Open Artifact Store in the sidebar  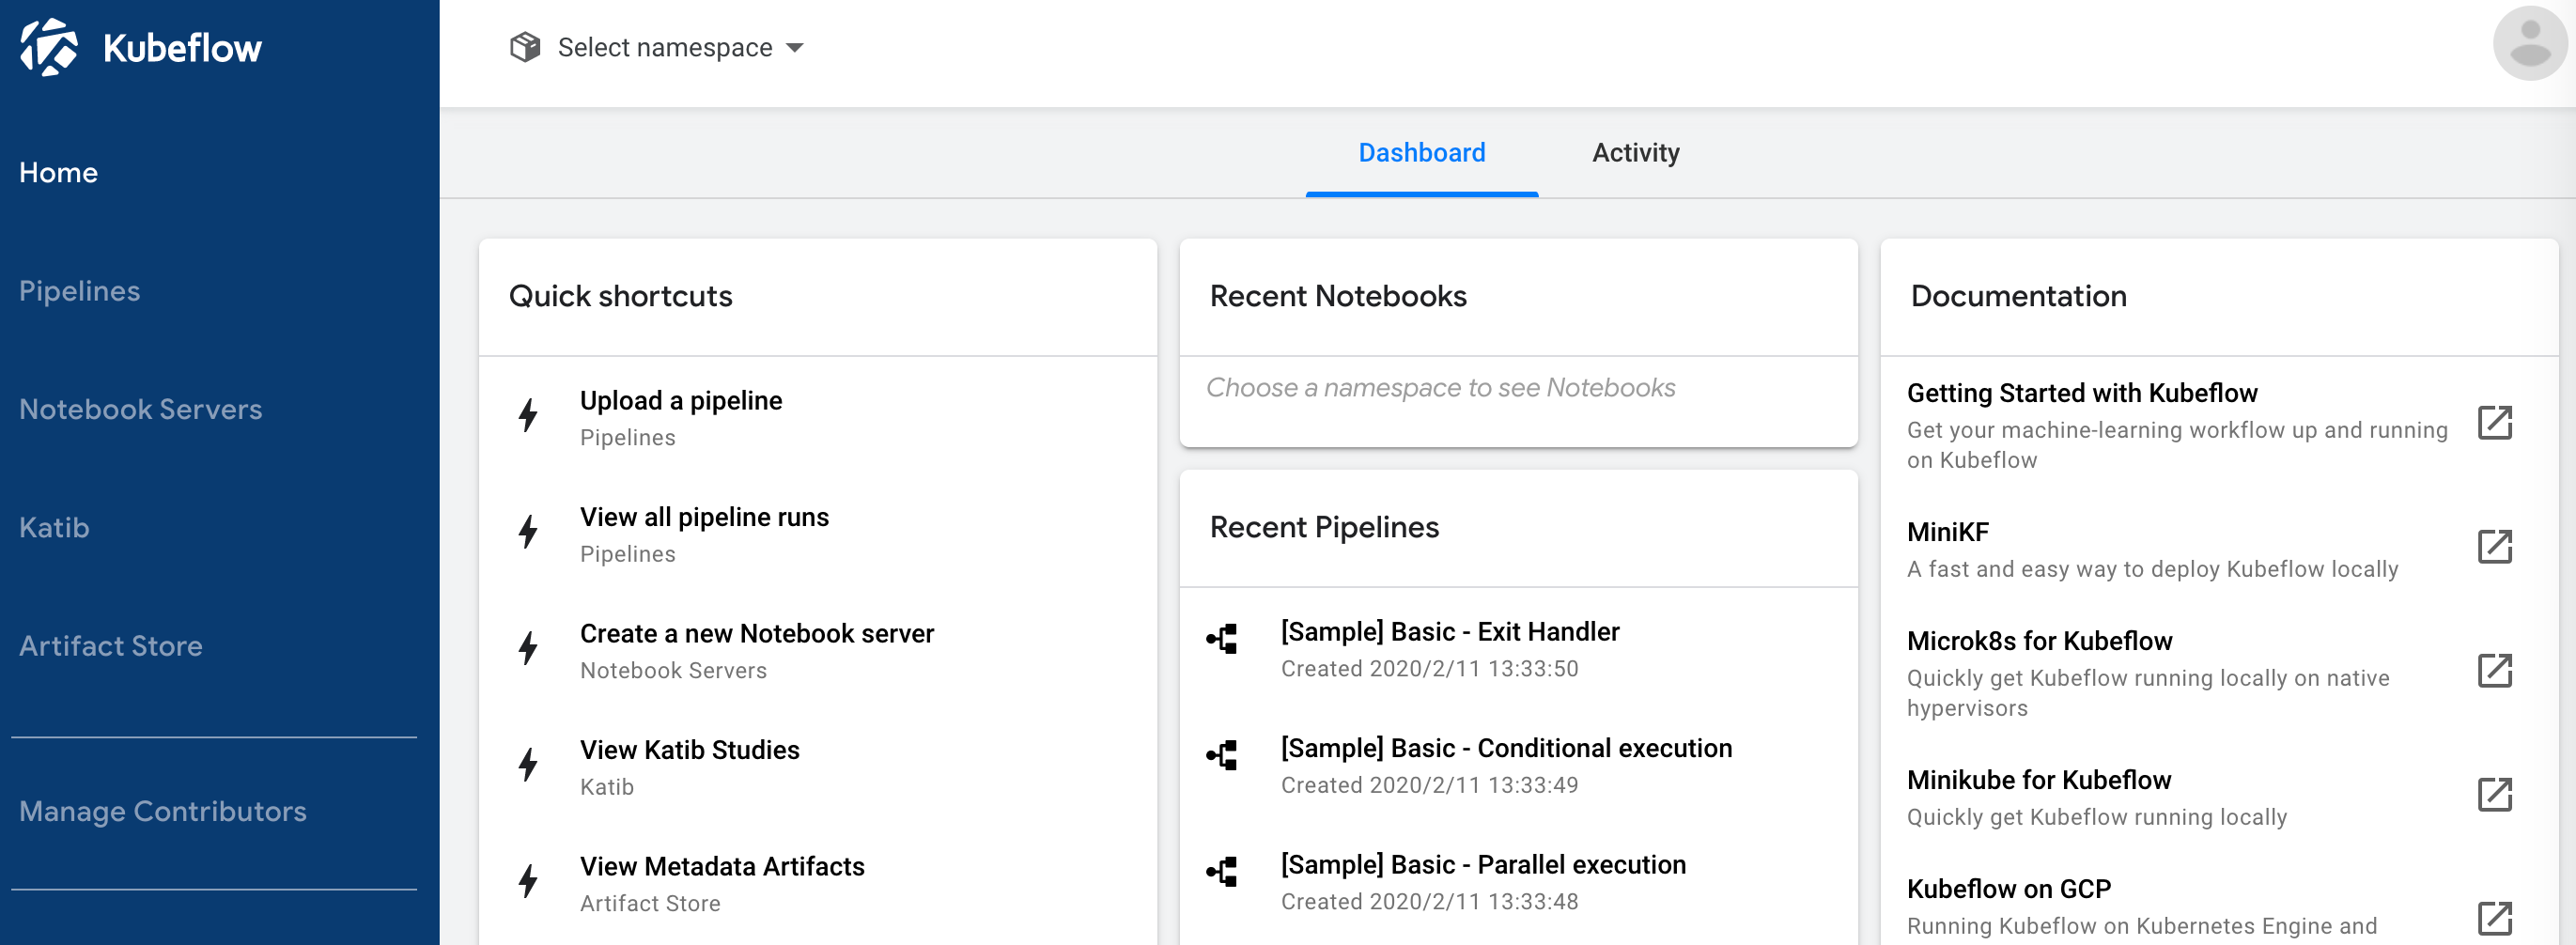110,646
